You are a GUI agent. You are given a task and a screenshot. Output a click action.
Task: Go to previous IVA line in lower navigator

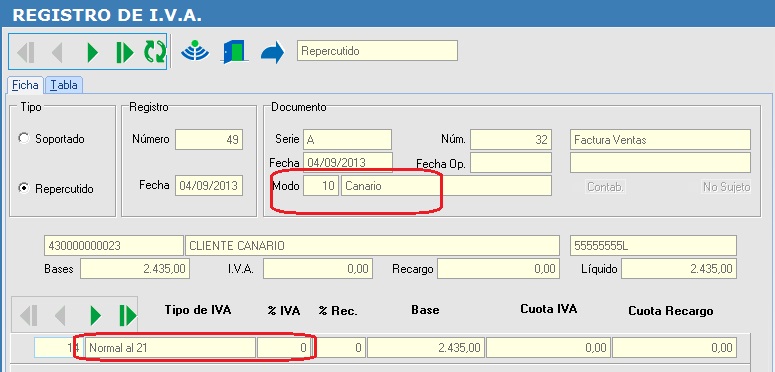[x=60, y=315]
